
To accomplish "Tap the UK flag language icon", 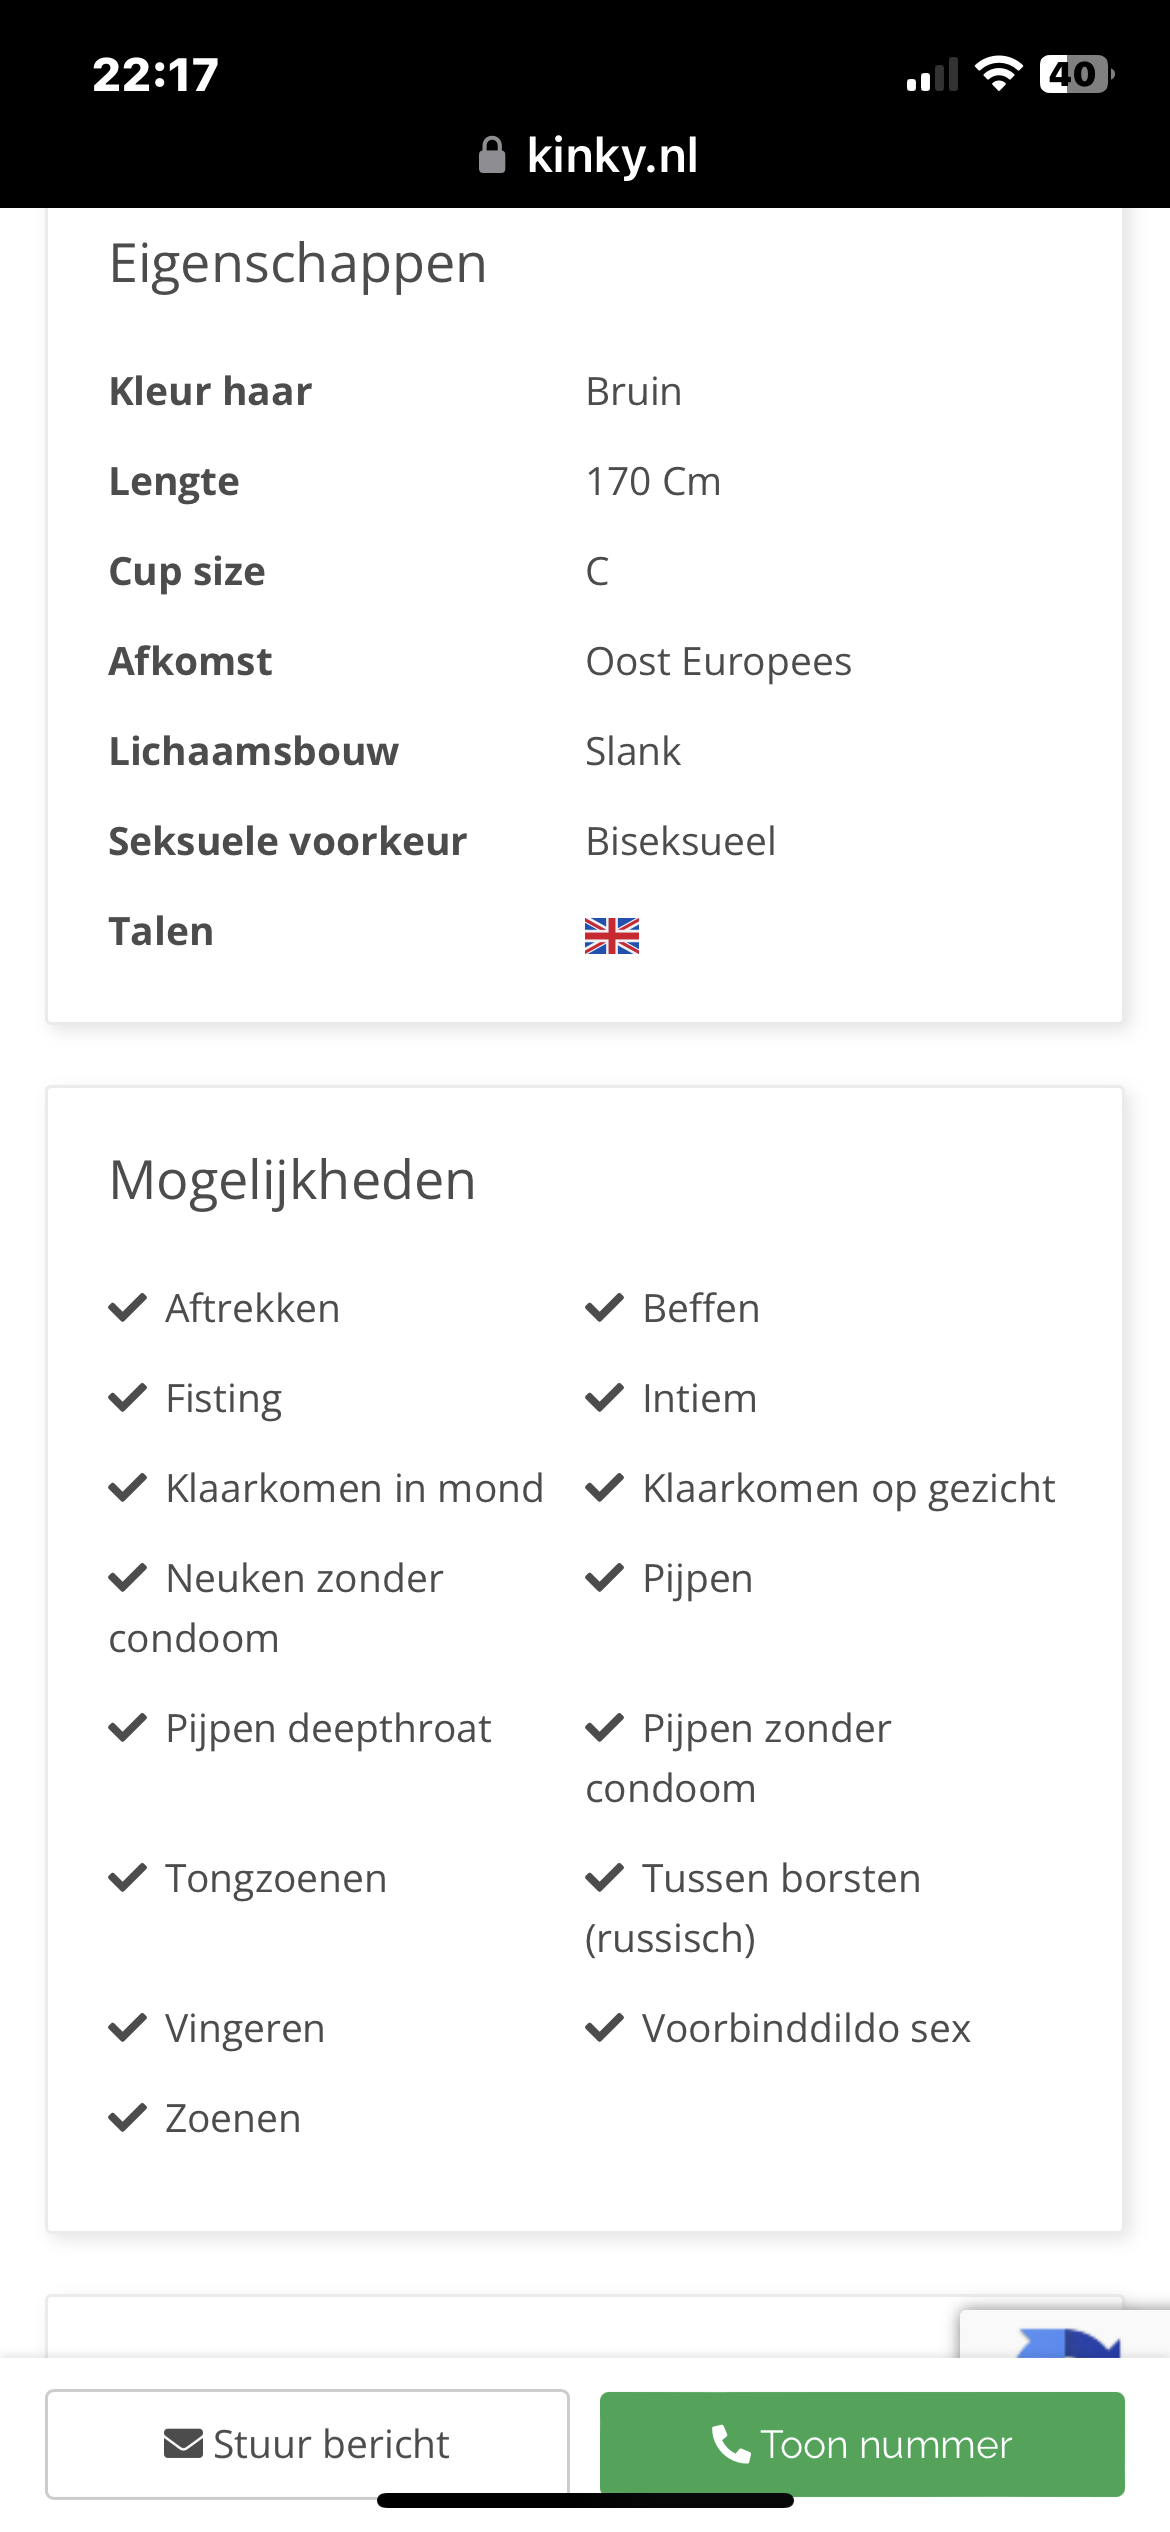I will 612,936.
